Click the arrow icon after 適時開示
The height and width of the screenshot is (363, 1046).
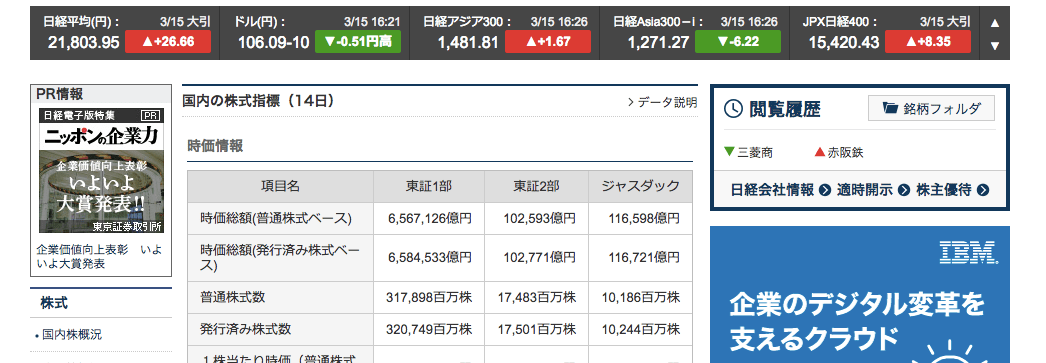(x=904, y=190)
